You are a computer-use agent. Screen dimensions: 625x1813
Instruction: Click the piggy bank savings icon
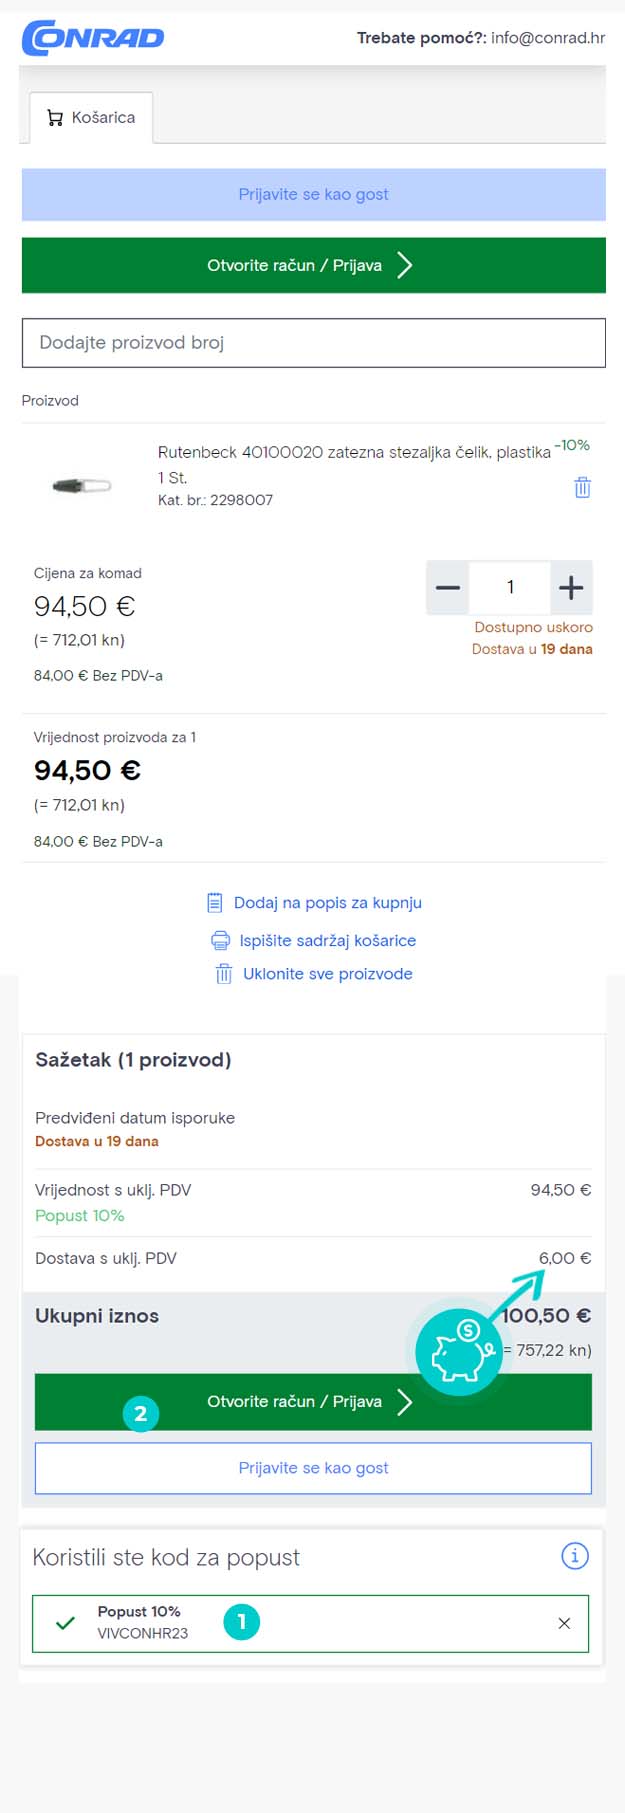(460, 1352)
